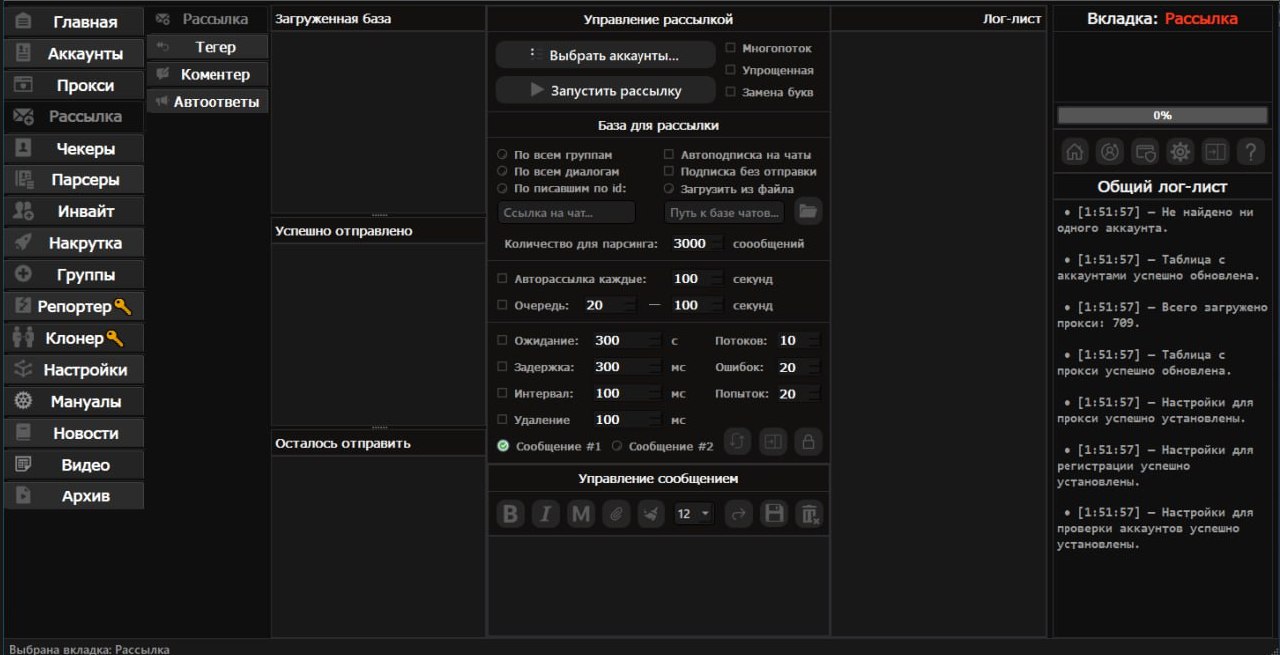Open Группы section with plus icon
Image resolution: width=1280 pixels, height=655 pixels.
[x=74, y=275]
